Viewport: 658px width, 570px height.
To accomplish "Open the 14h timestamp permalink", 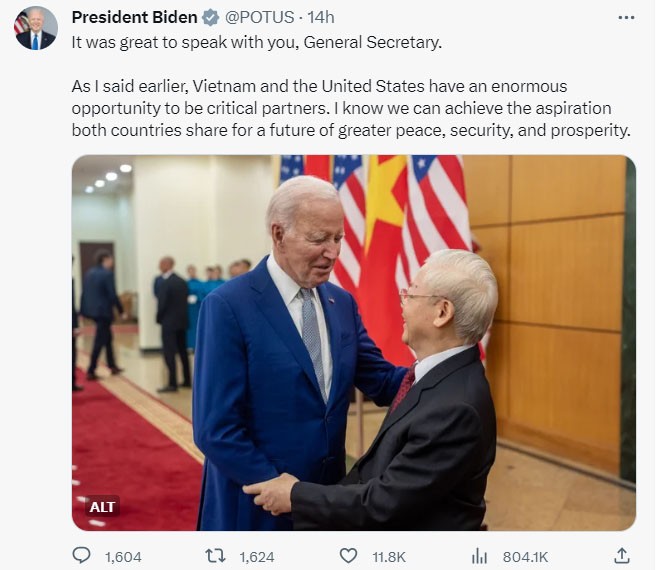I will (x=321, y=17).
